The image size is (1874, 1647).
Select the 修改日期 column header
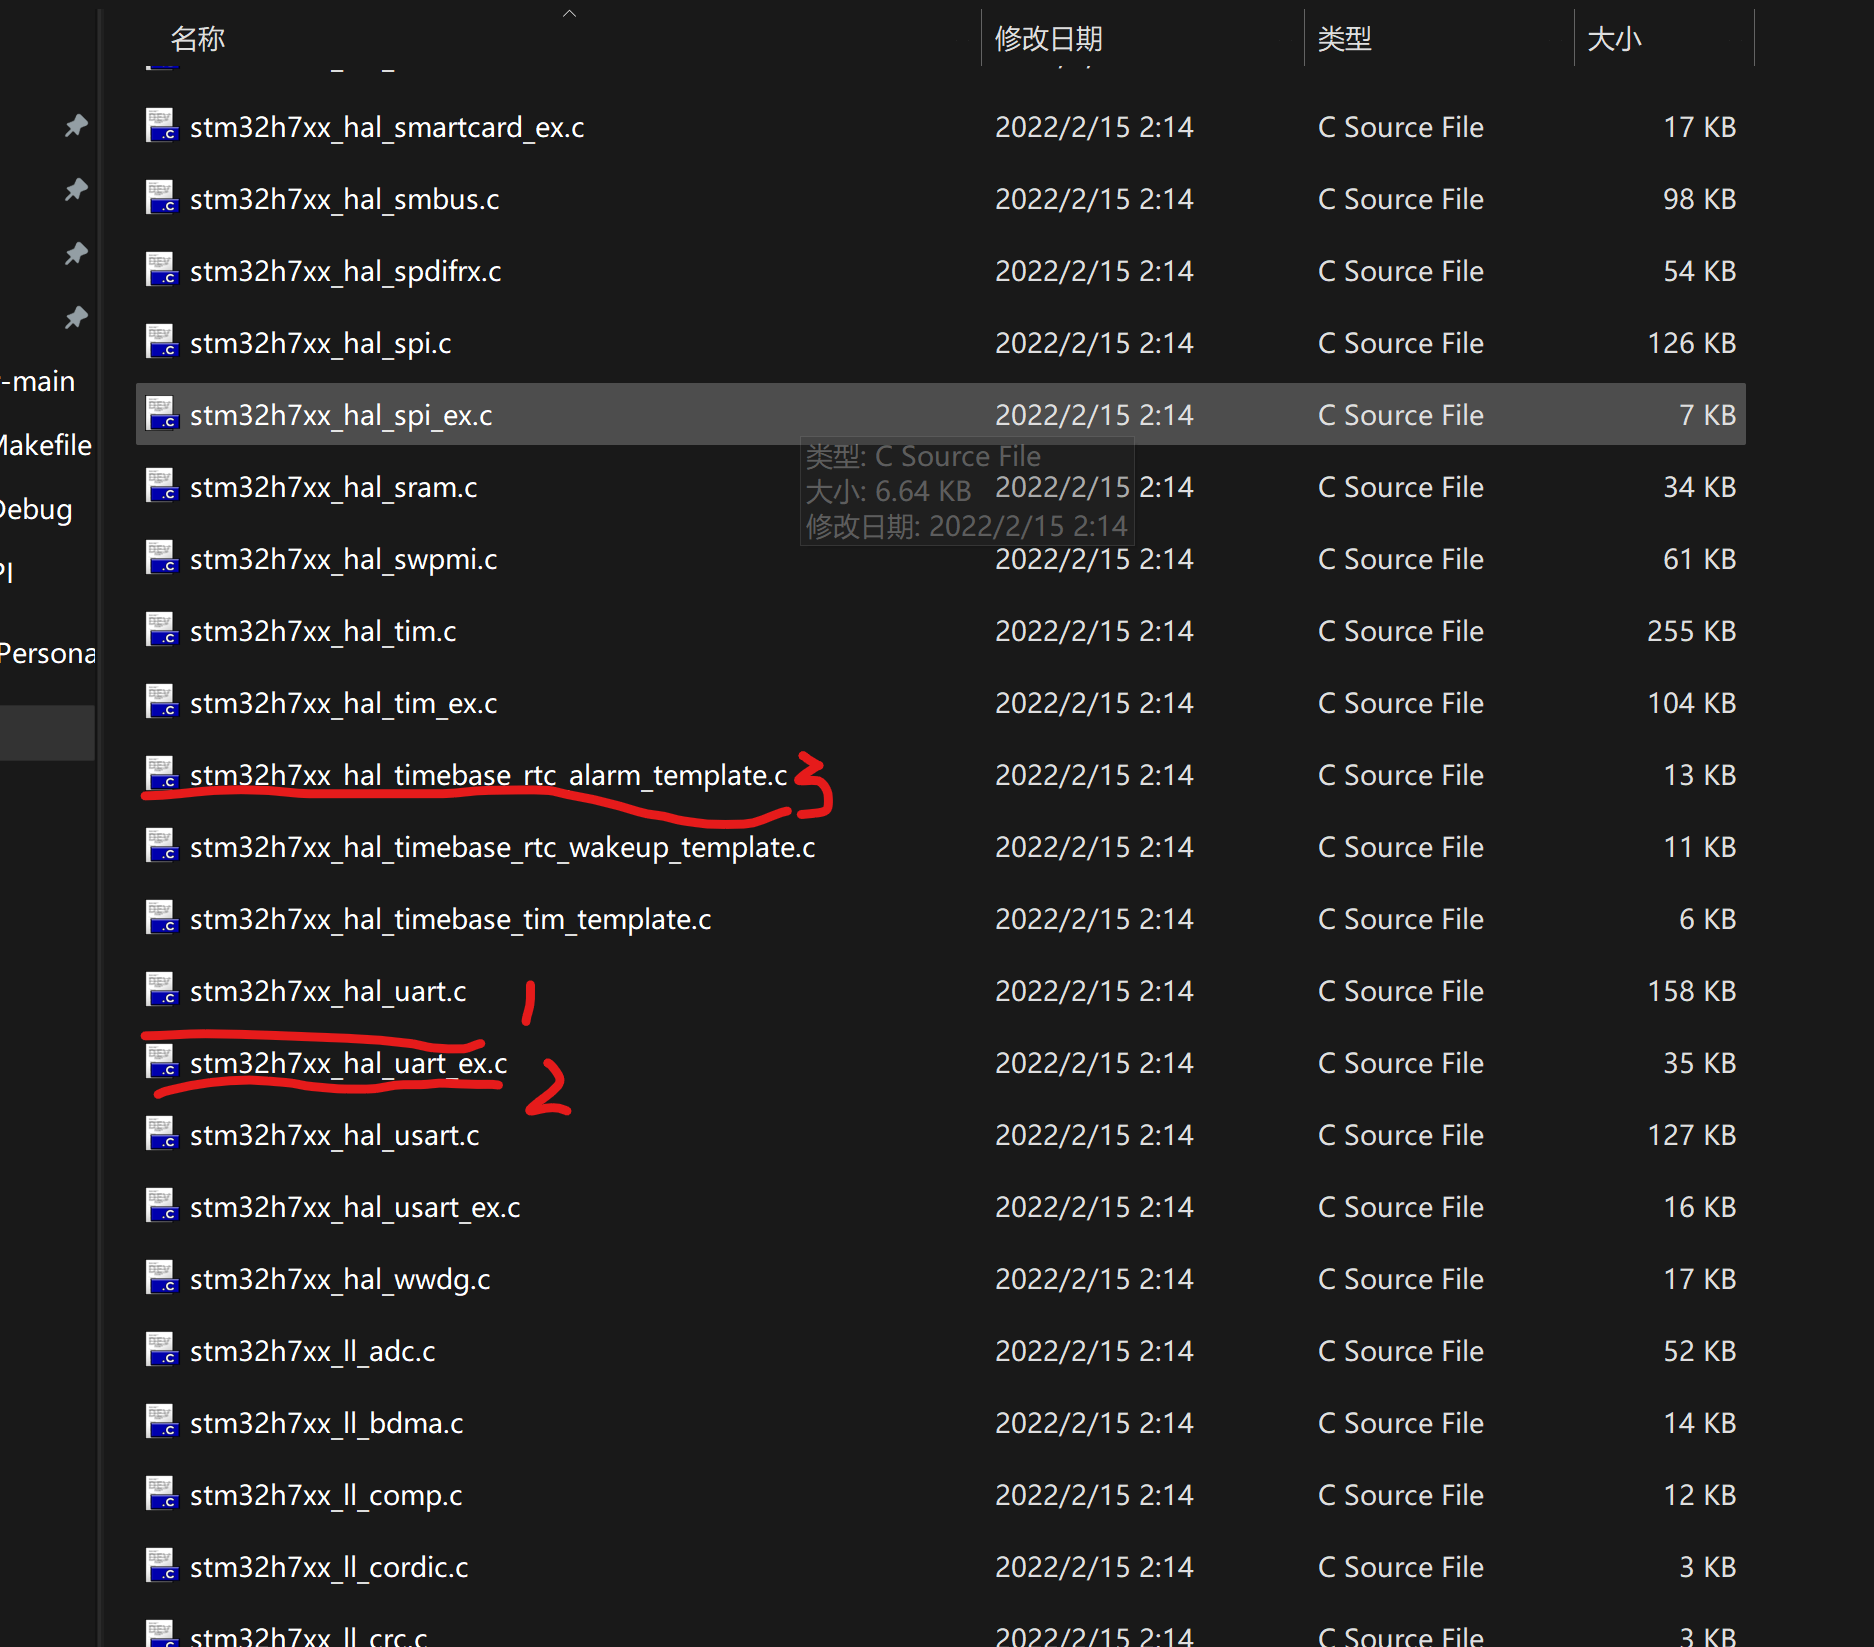[x=1049, y=38]
